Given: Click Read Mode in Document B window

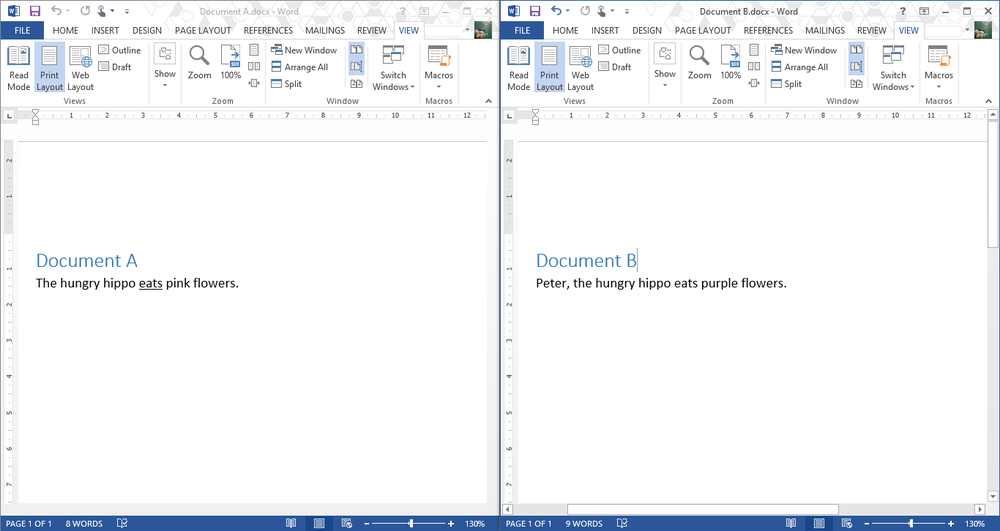Looking at the screenshot, I should point(518,68).
